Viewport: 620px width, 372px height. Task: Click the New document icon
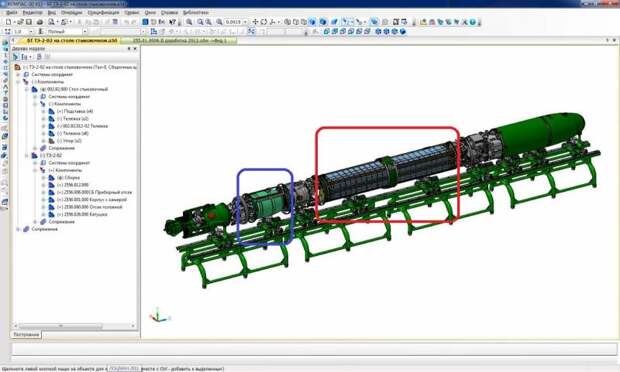click(9, 22)
